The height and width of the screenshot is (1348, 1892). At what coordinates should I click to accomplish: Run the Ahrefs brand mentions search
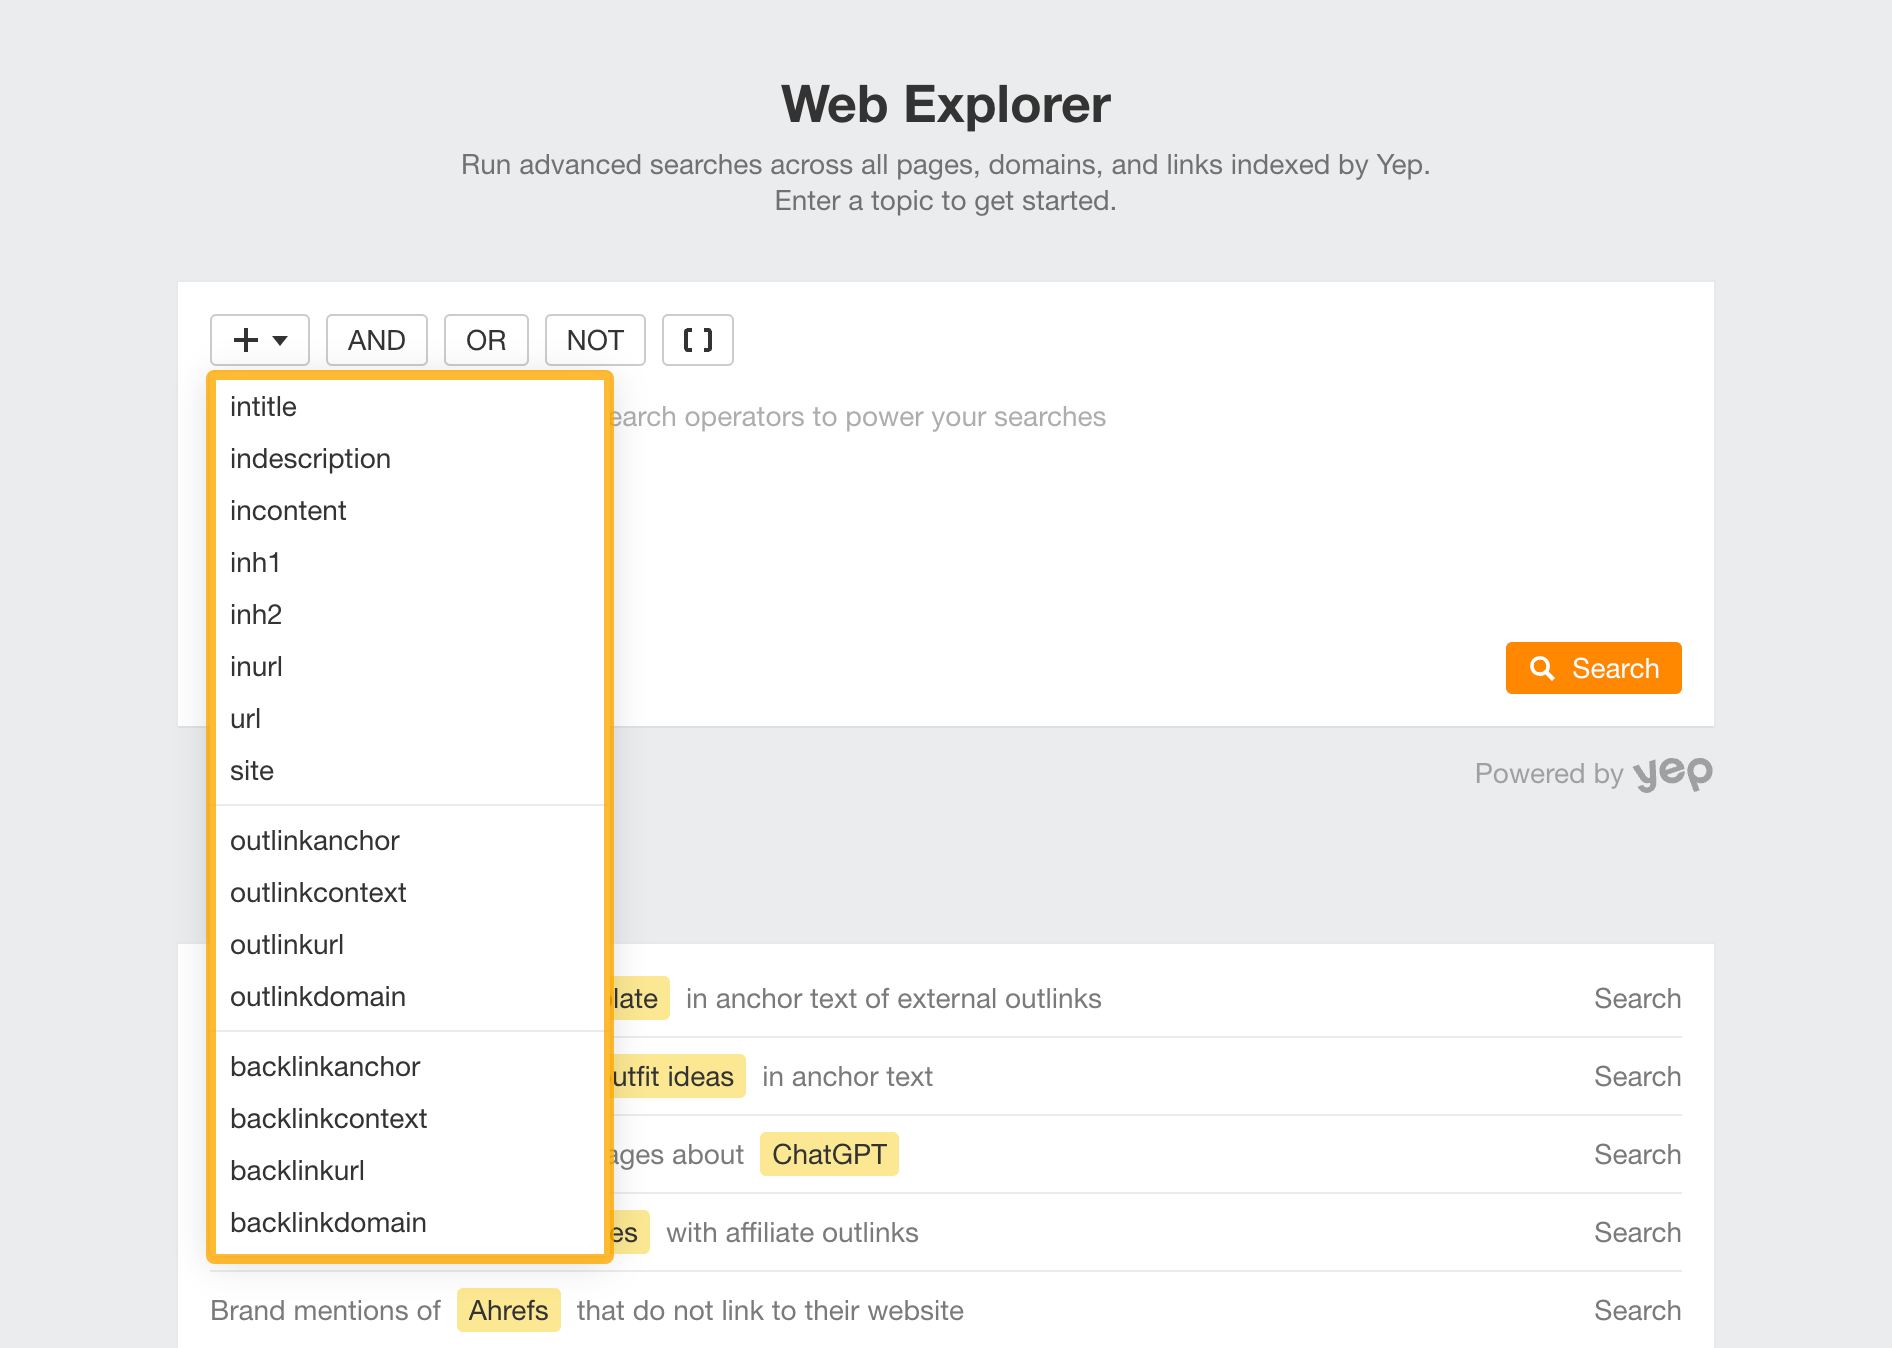tap(1637, 1310)
